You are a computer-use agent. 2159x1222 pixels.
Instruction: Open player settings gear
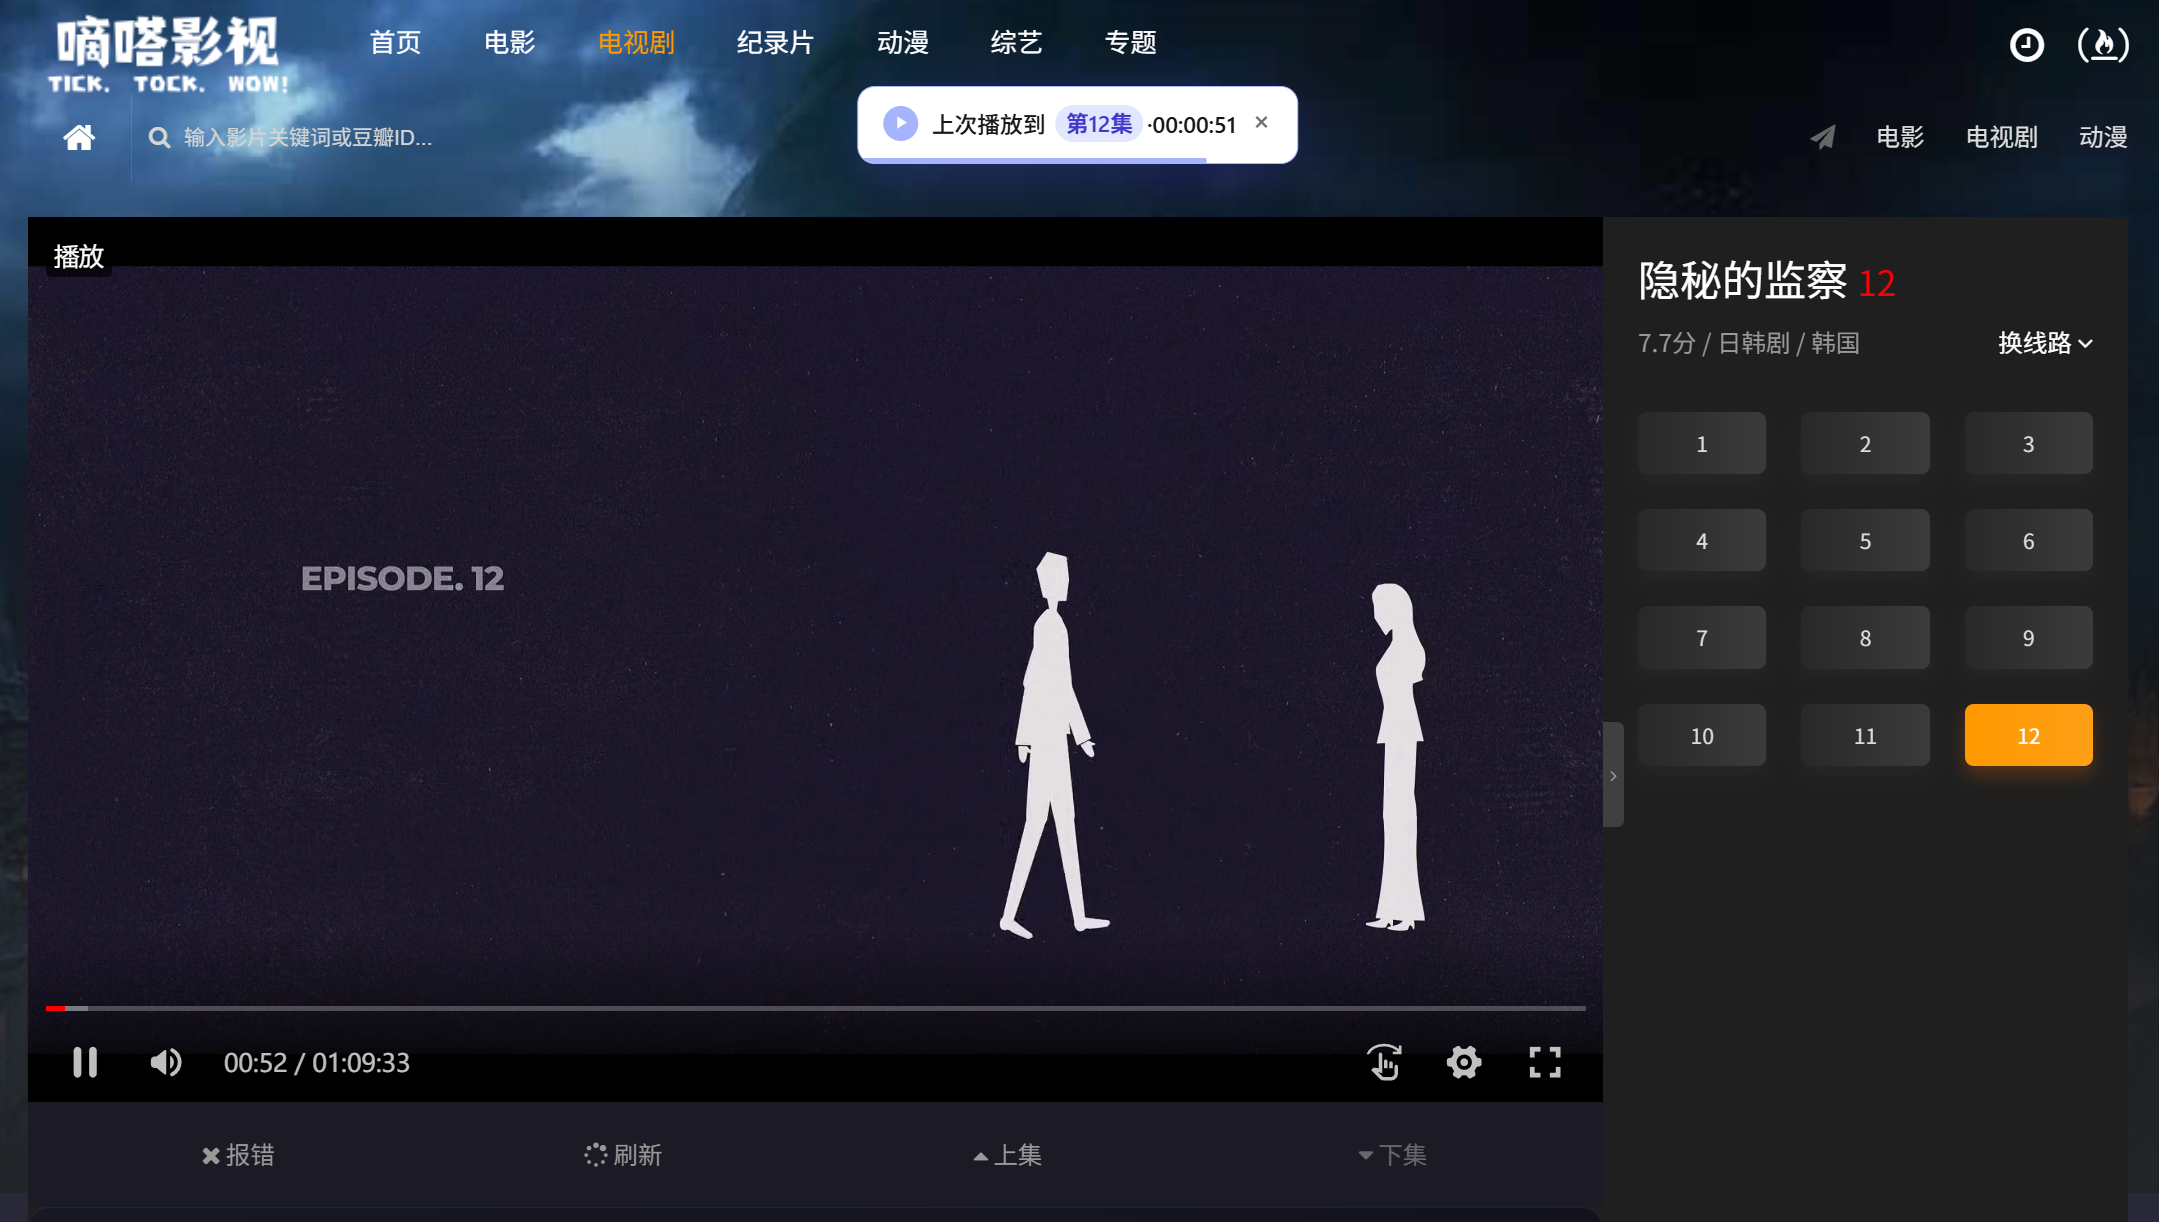(x=1464, y=1062)
